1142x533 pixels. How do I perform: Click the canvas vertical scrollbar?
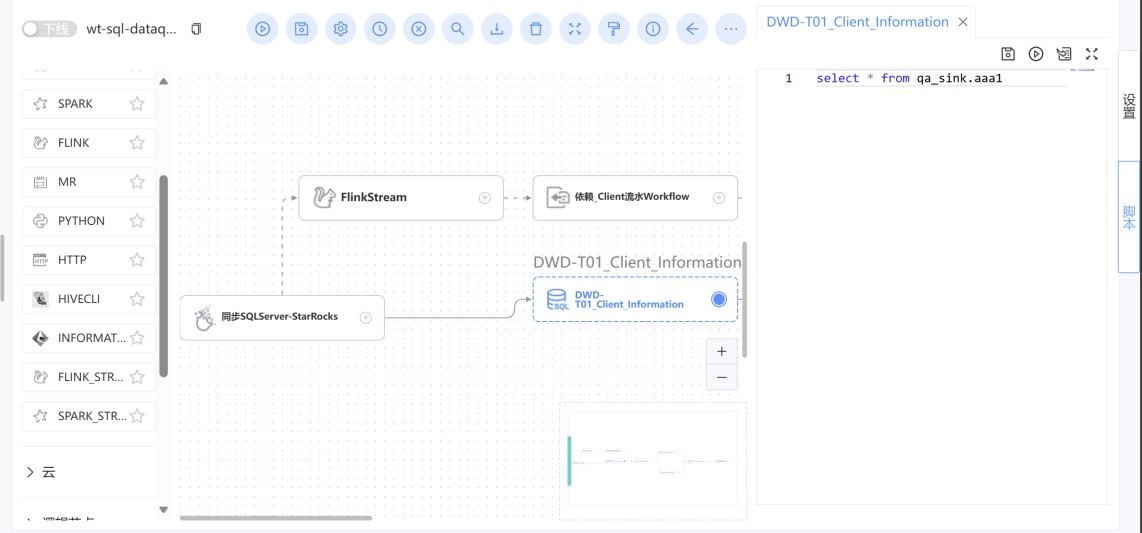click(744, 299)
